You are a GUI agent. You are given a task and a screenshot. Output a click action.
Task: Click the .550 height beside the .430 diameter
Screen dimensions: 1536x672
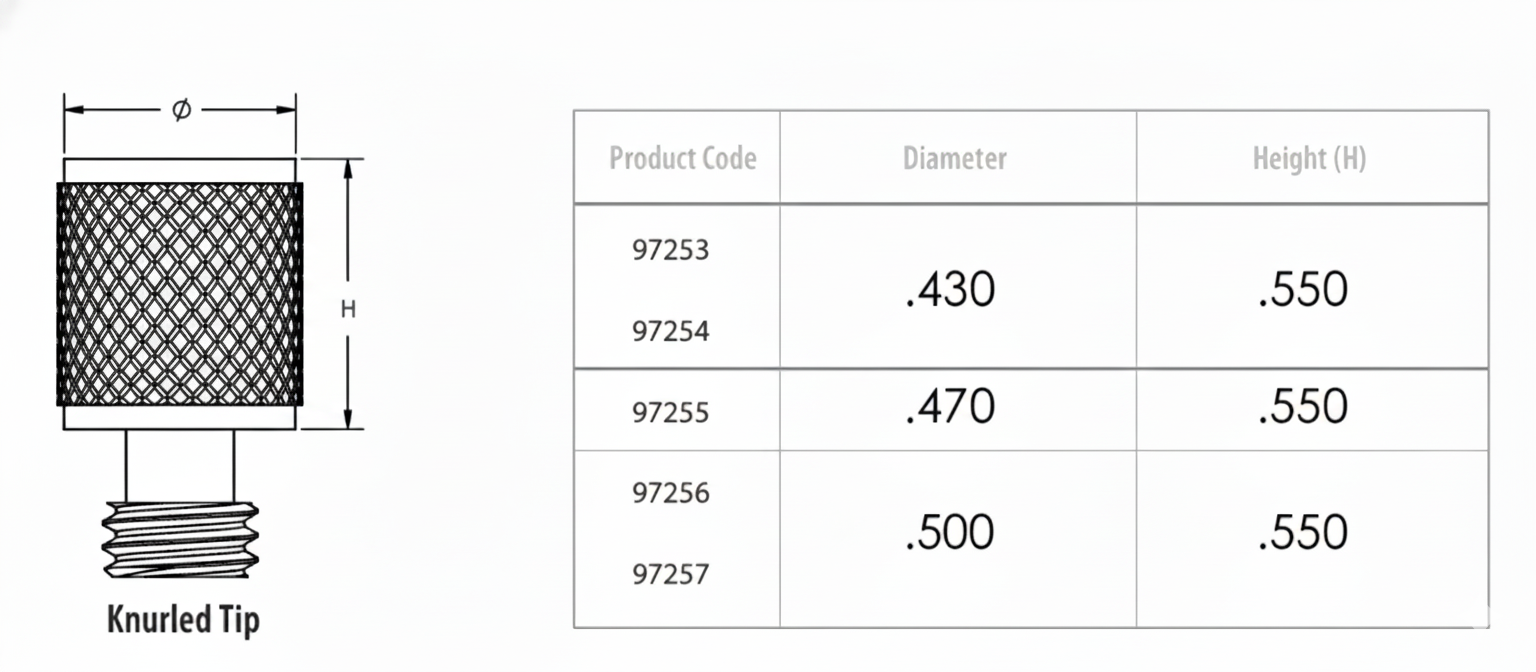pyautogui.click(x=1304, y=290)
